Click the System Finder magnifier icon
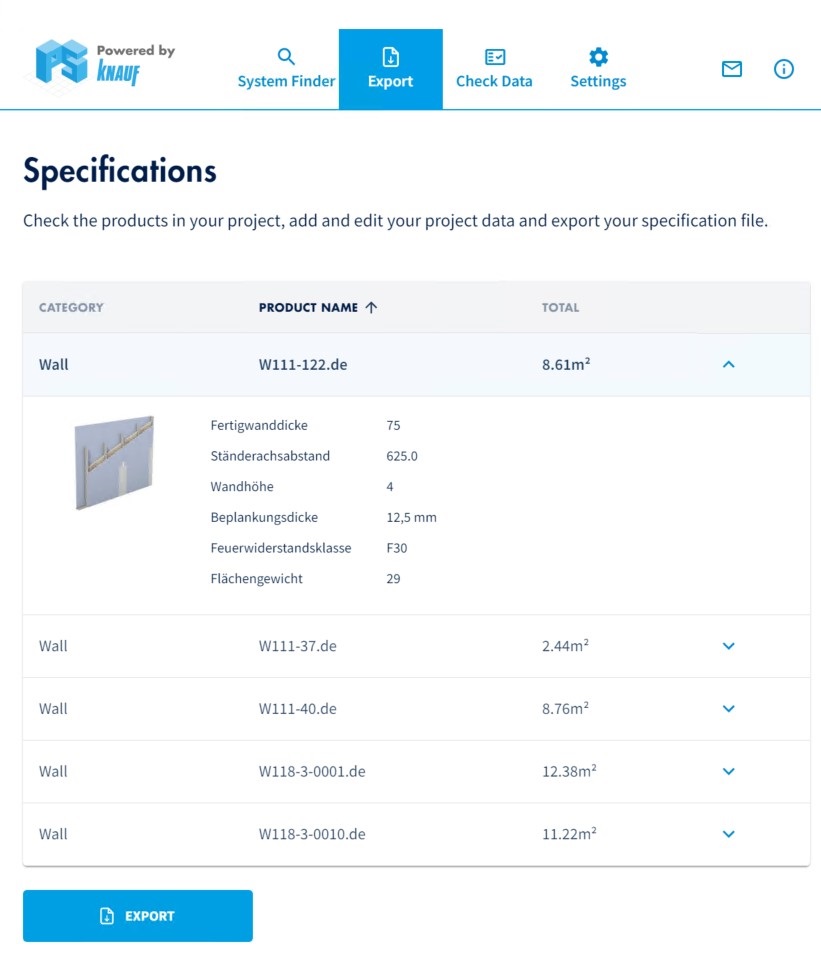 (286, 57)
